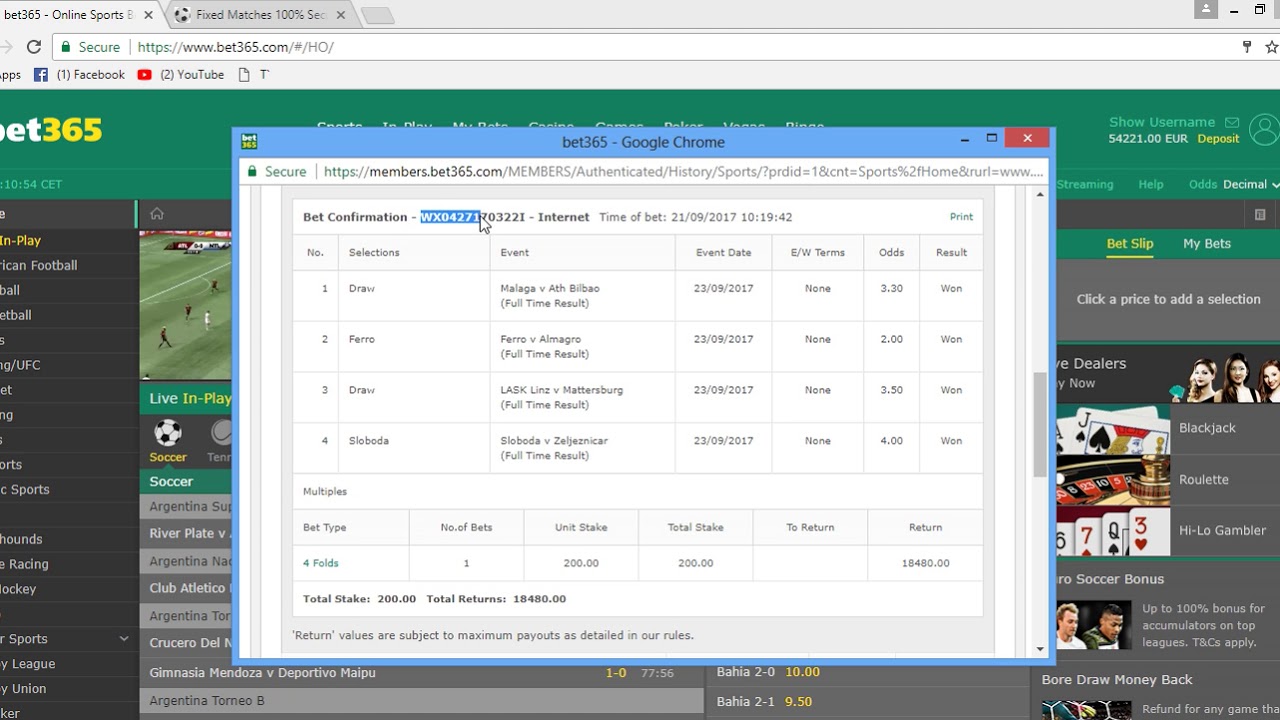Switch to the My Bets tab
1280x720 pixels.
tap(1207, 243)
